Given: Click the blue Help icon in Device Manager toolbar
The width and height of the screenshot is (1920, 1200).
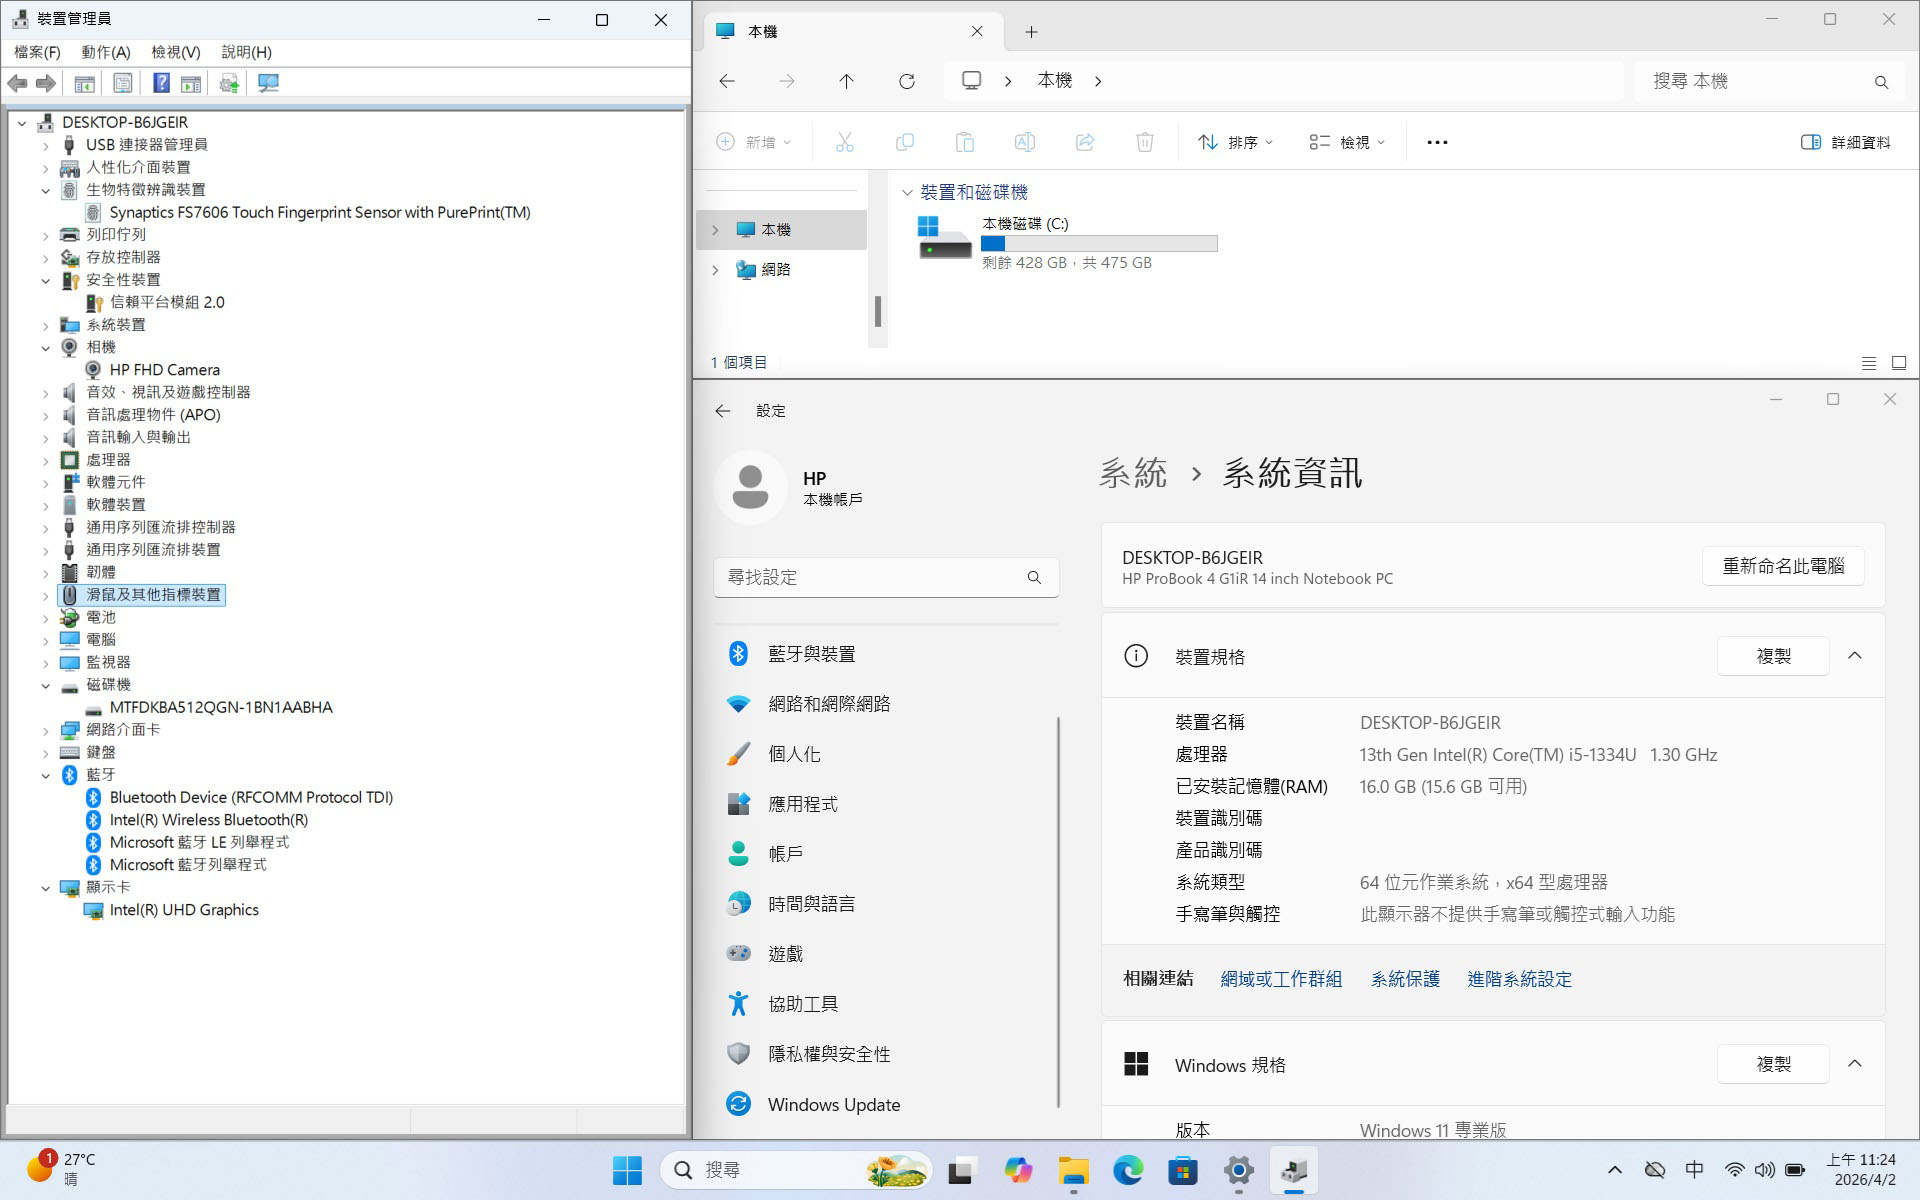Looking at the screenshot, I should (161, 83).
